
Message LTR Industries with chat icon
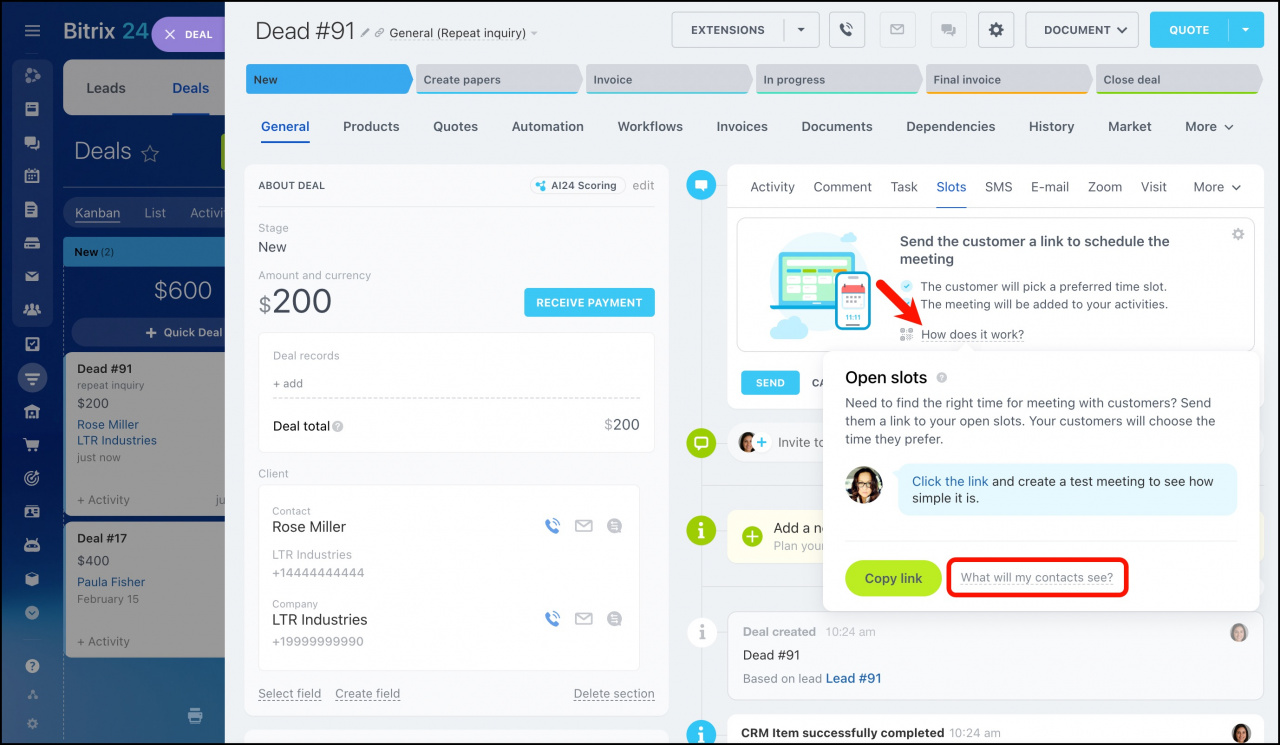coord(614,619)
